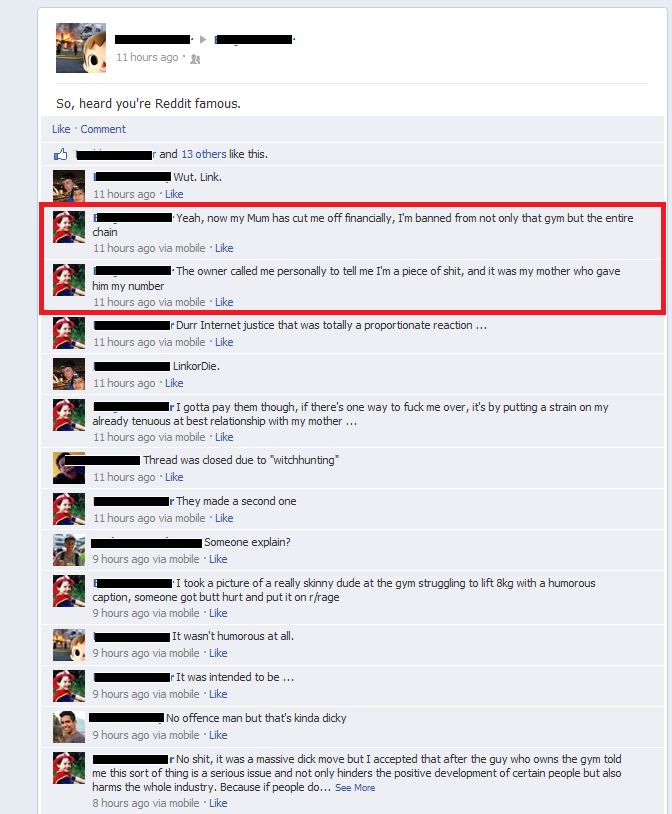Click the Comment link under the post
The image size is (672, 814).
click(x=103, y=129)
